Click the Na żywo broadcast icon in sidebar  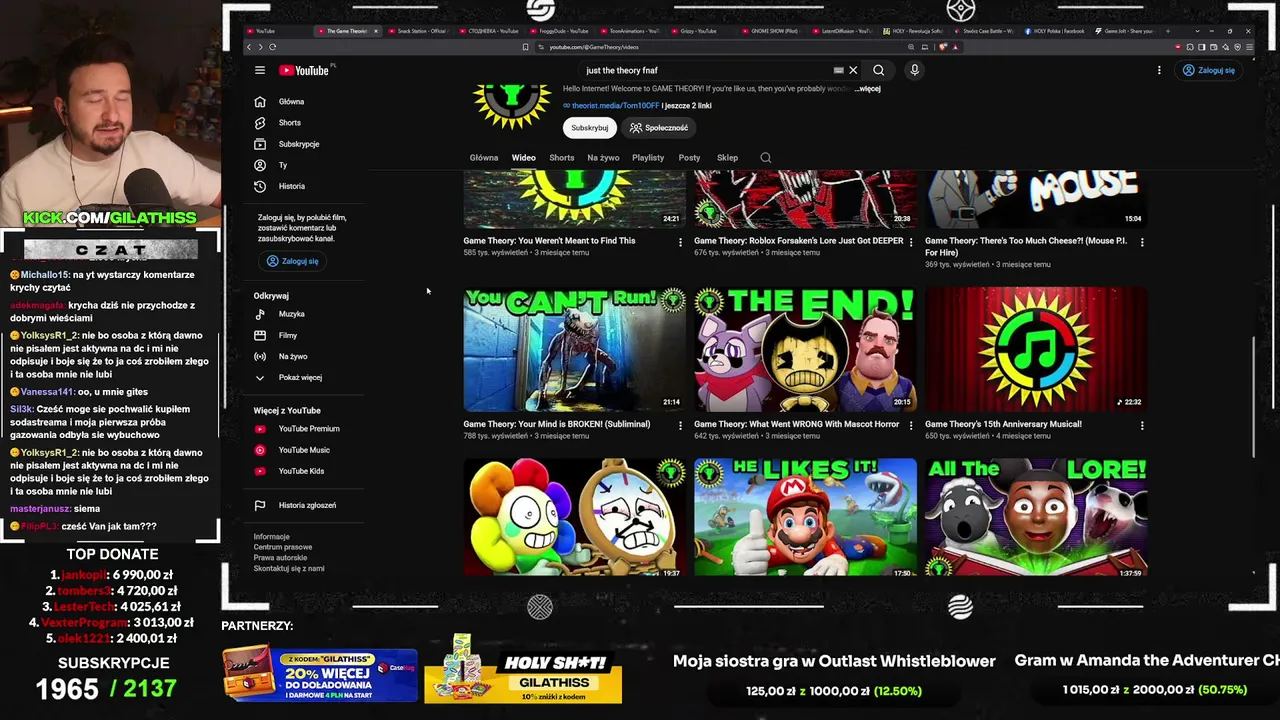260,356
